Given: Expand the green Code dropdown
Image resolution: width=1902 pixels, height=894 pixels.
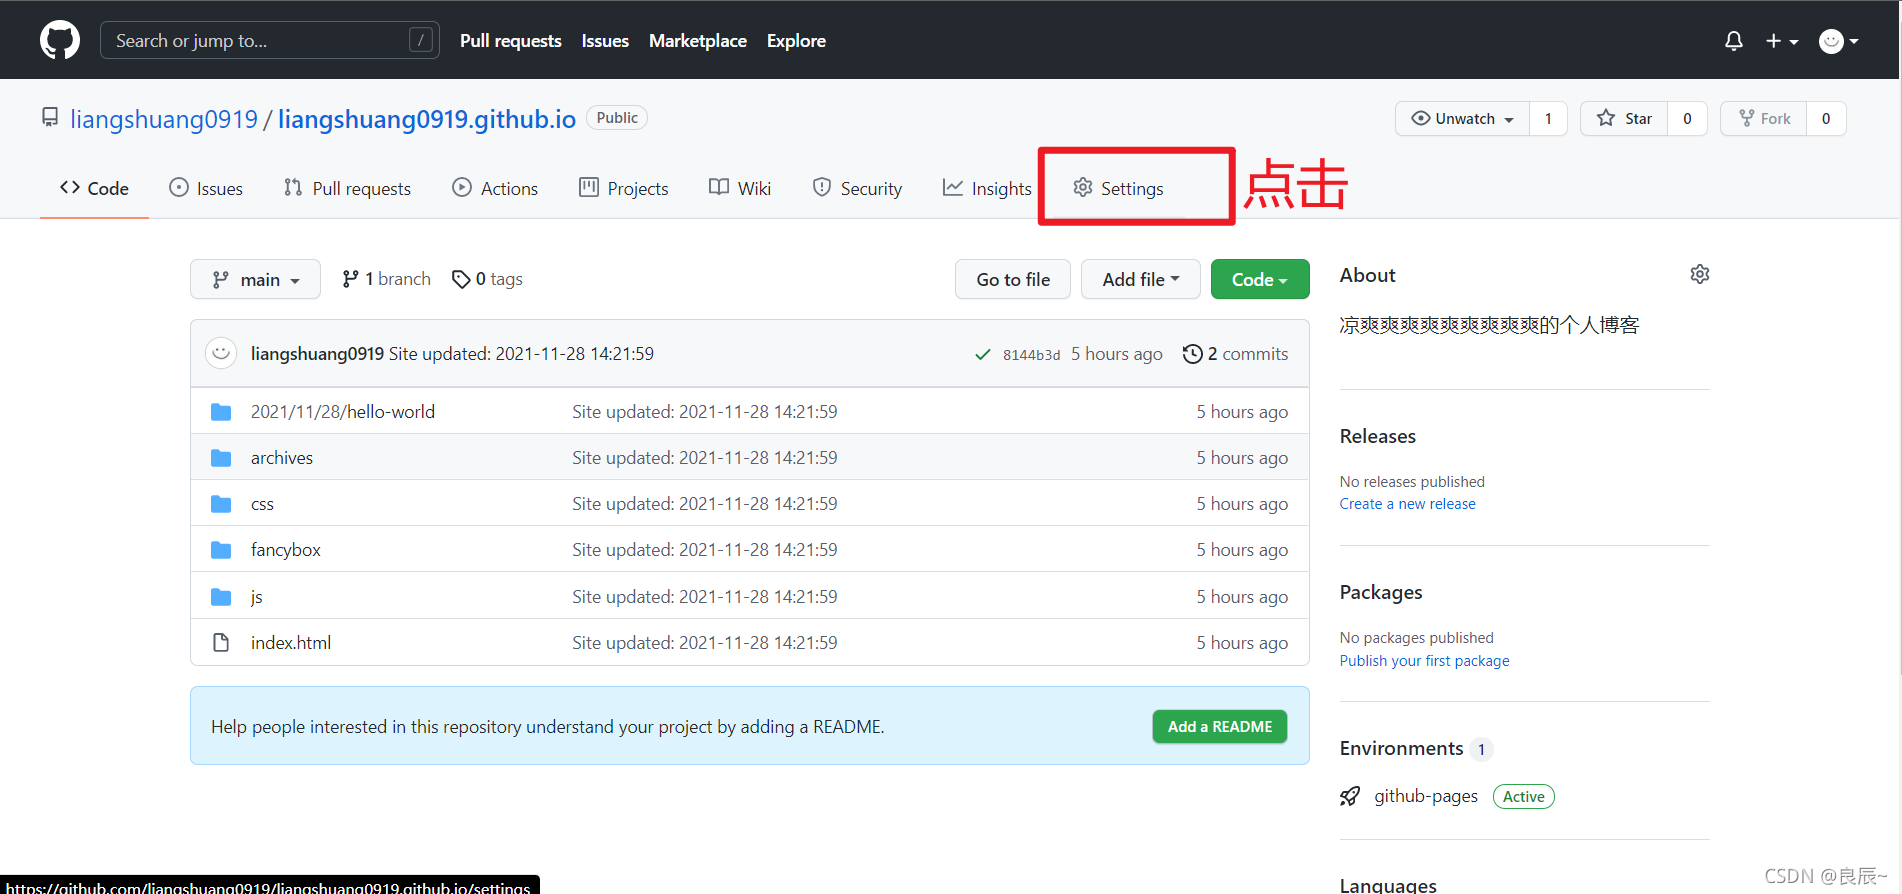Looking at the screenshot, I should pyautogui.click(x=1260, y=279).
